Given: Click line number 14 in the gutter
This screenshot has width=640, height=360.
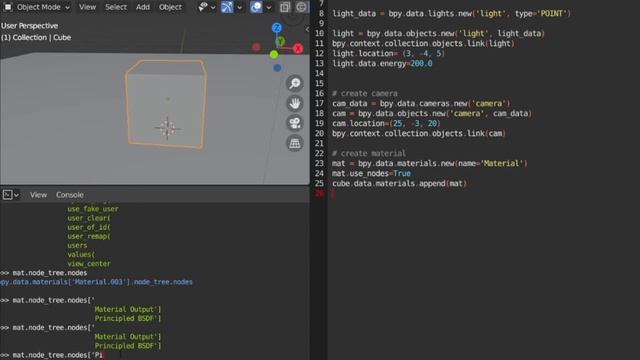Looking at the screenshot, I should click(319, 73).
